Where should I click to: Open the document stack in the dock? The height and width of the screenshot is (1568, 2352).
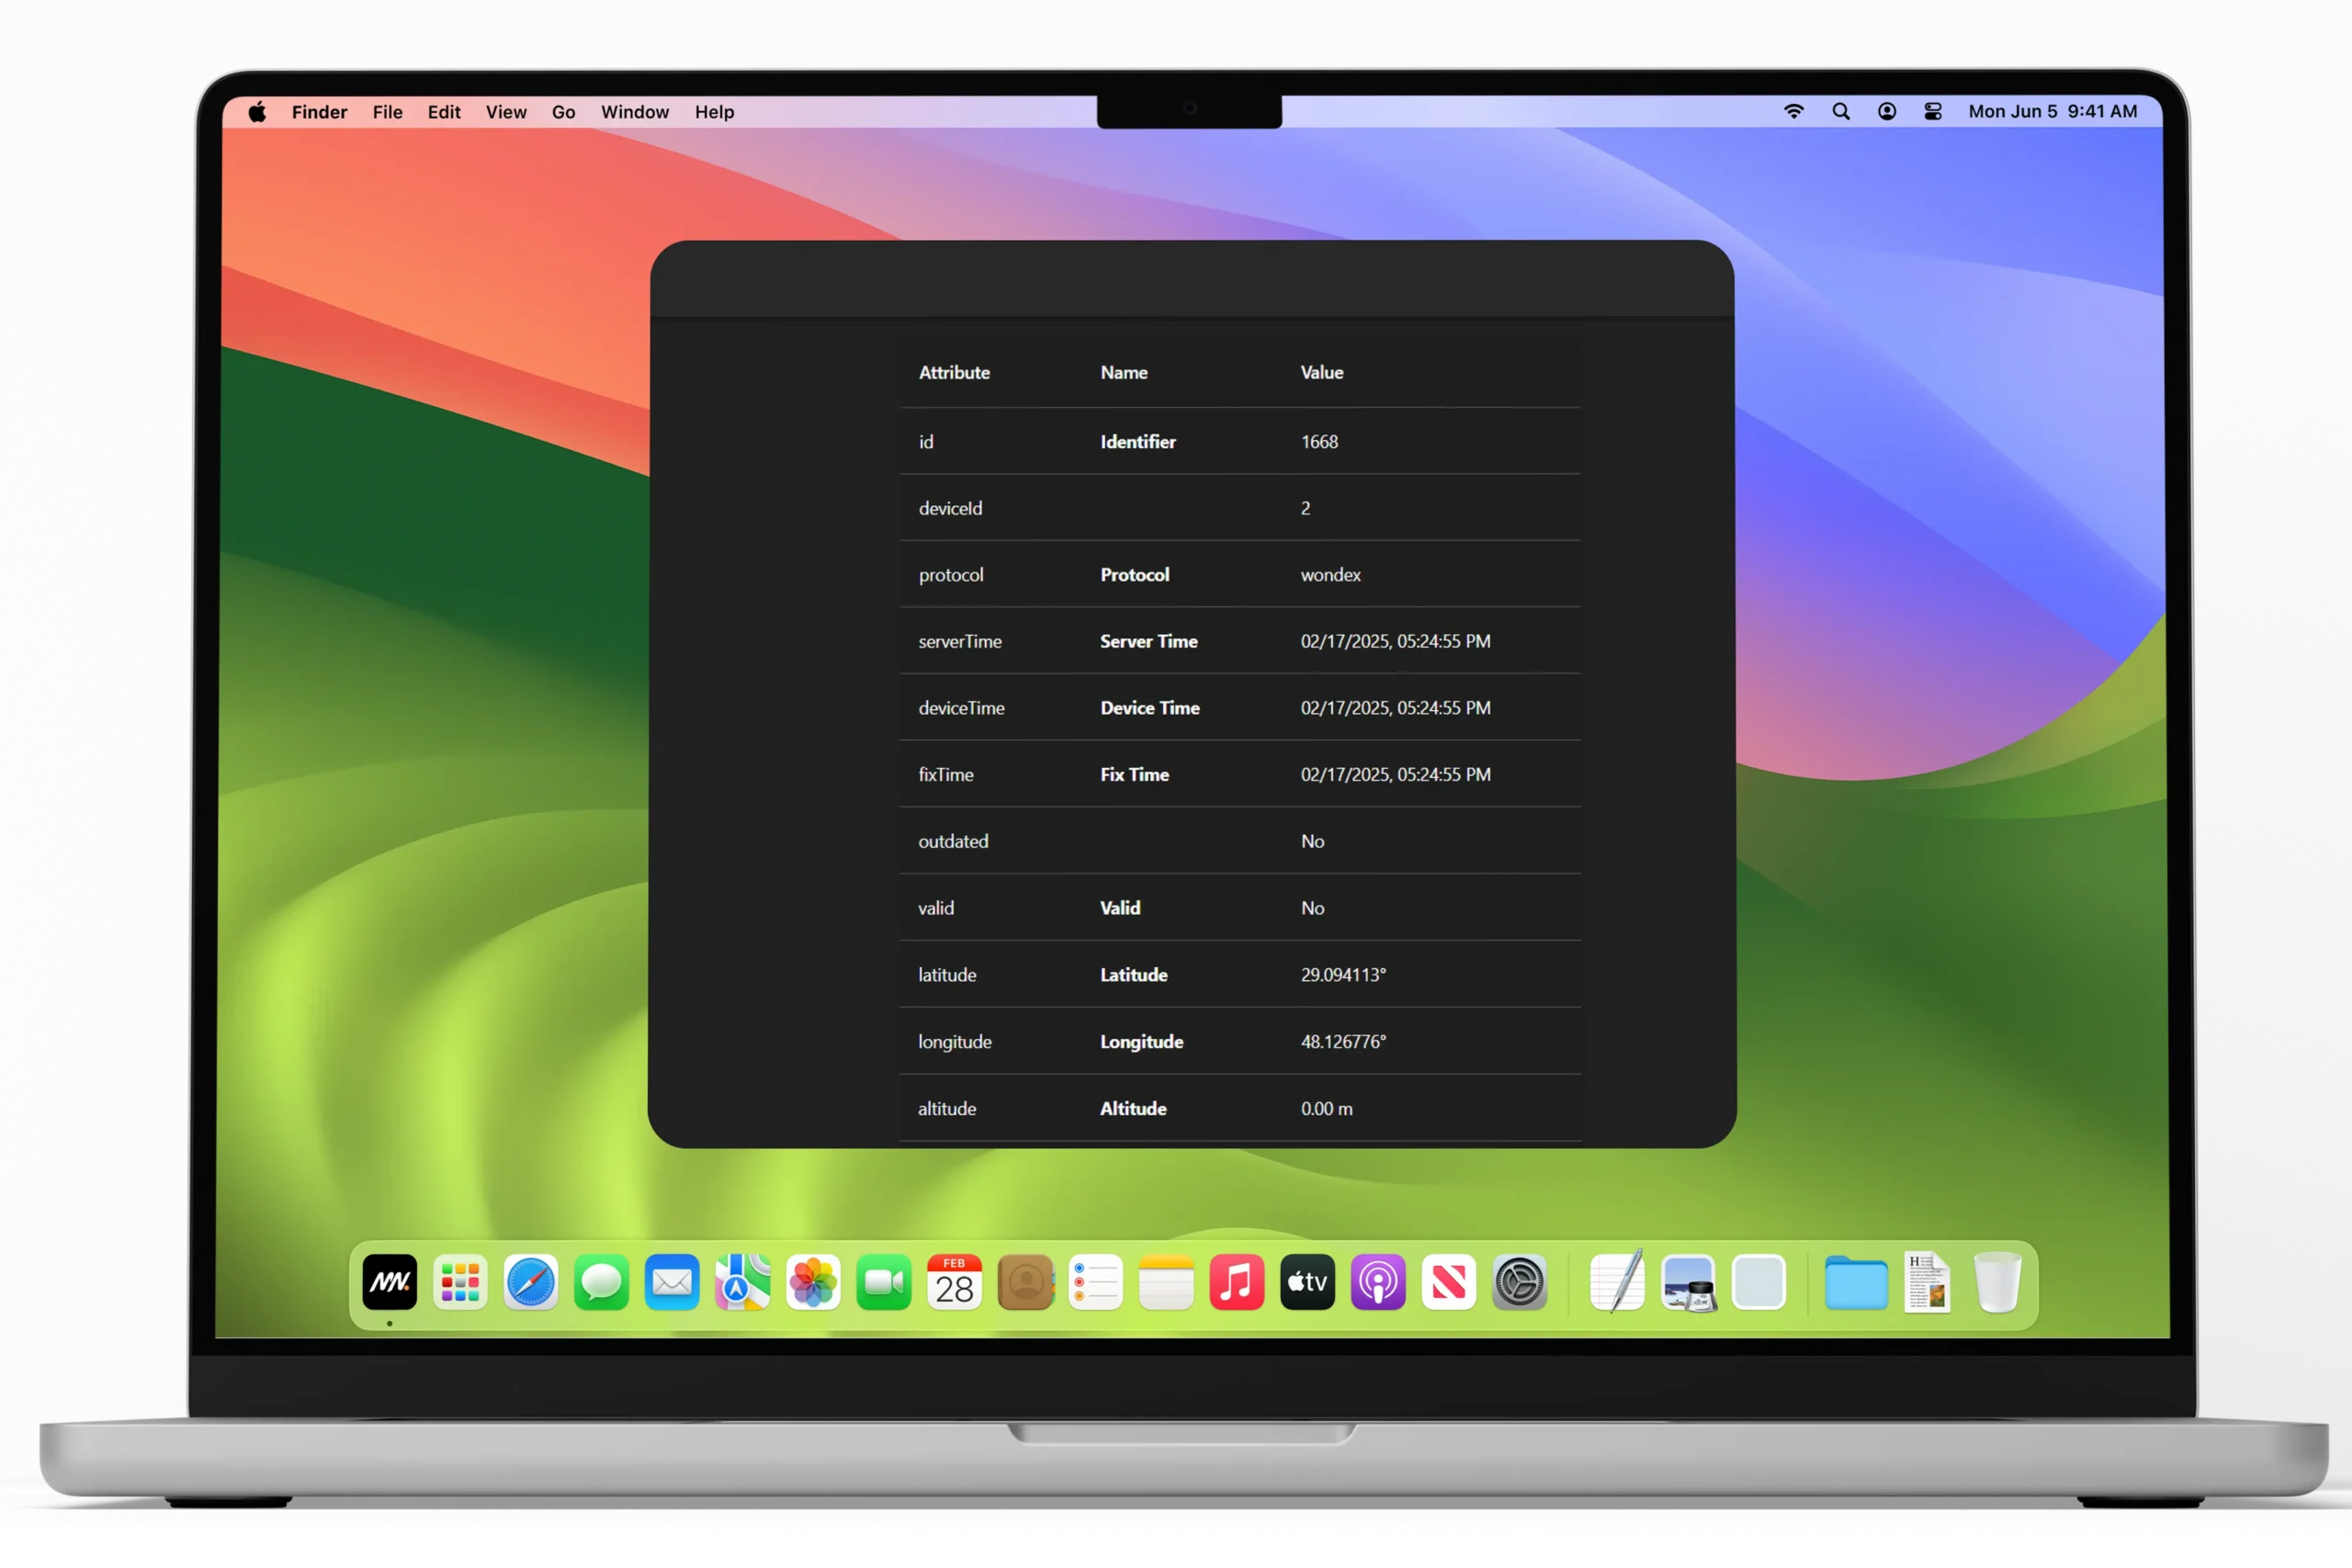point(1927,1281)
